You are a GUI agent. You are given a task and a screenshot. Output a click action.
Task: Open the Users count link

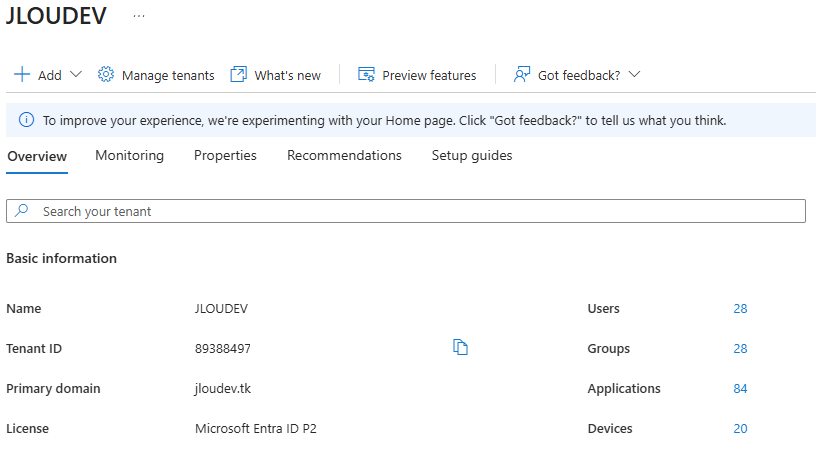(740, 309)
